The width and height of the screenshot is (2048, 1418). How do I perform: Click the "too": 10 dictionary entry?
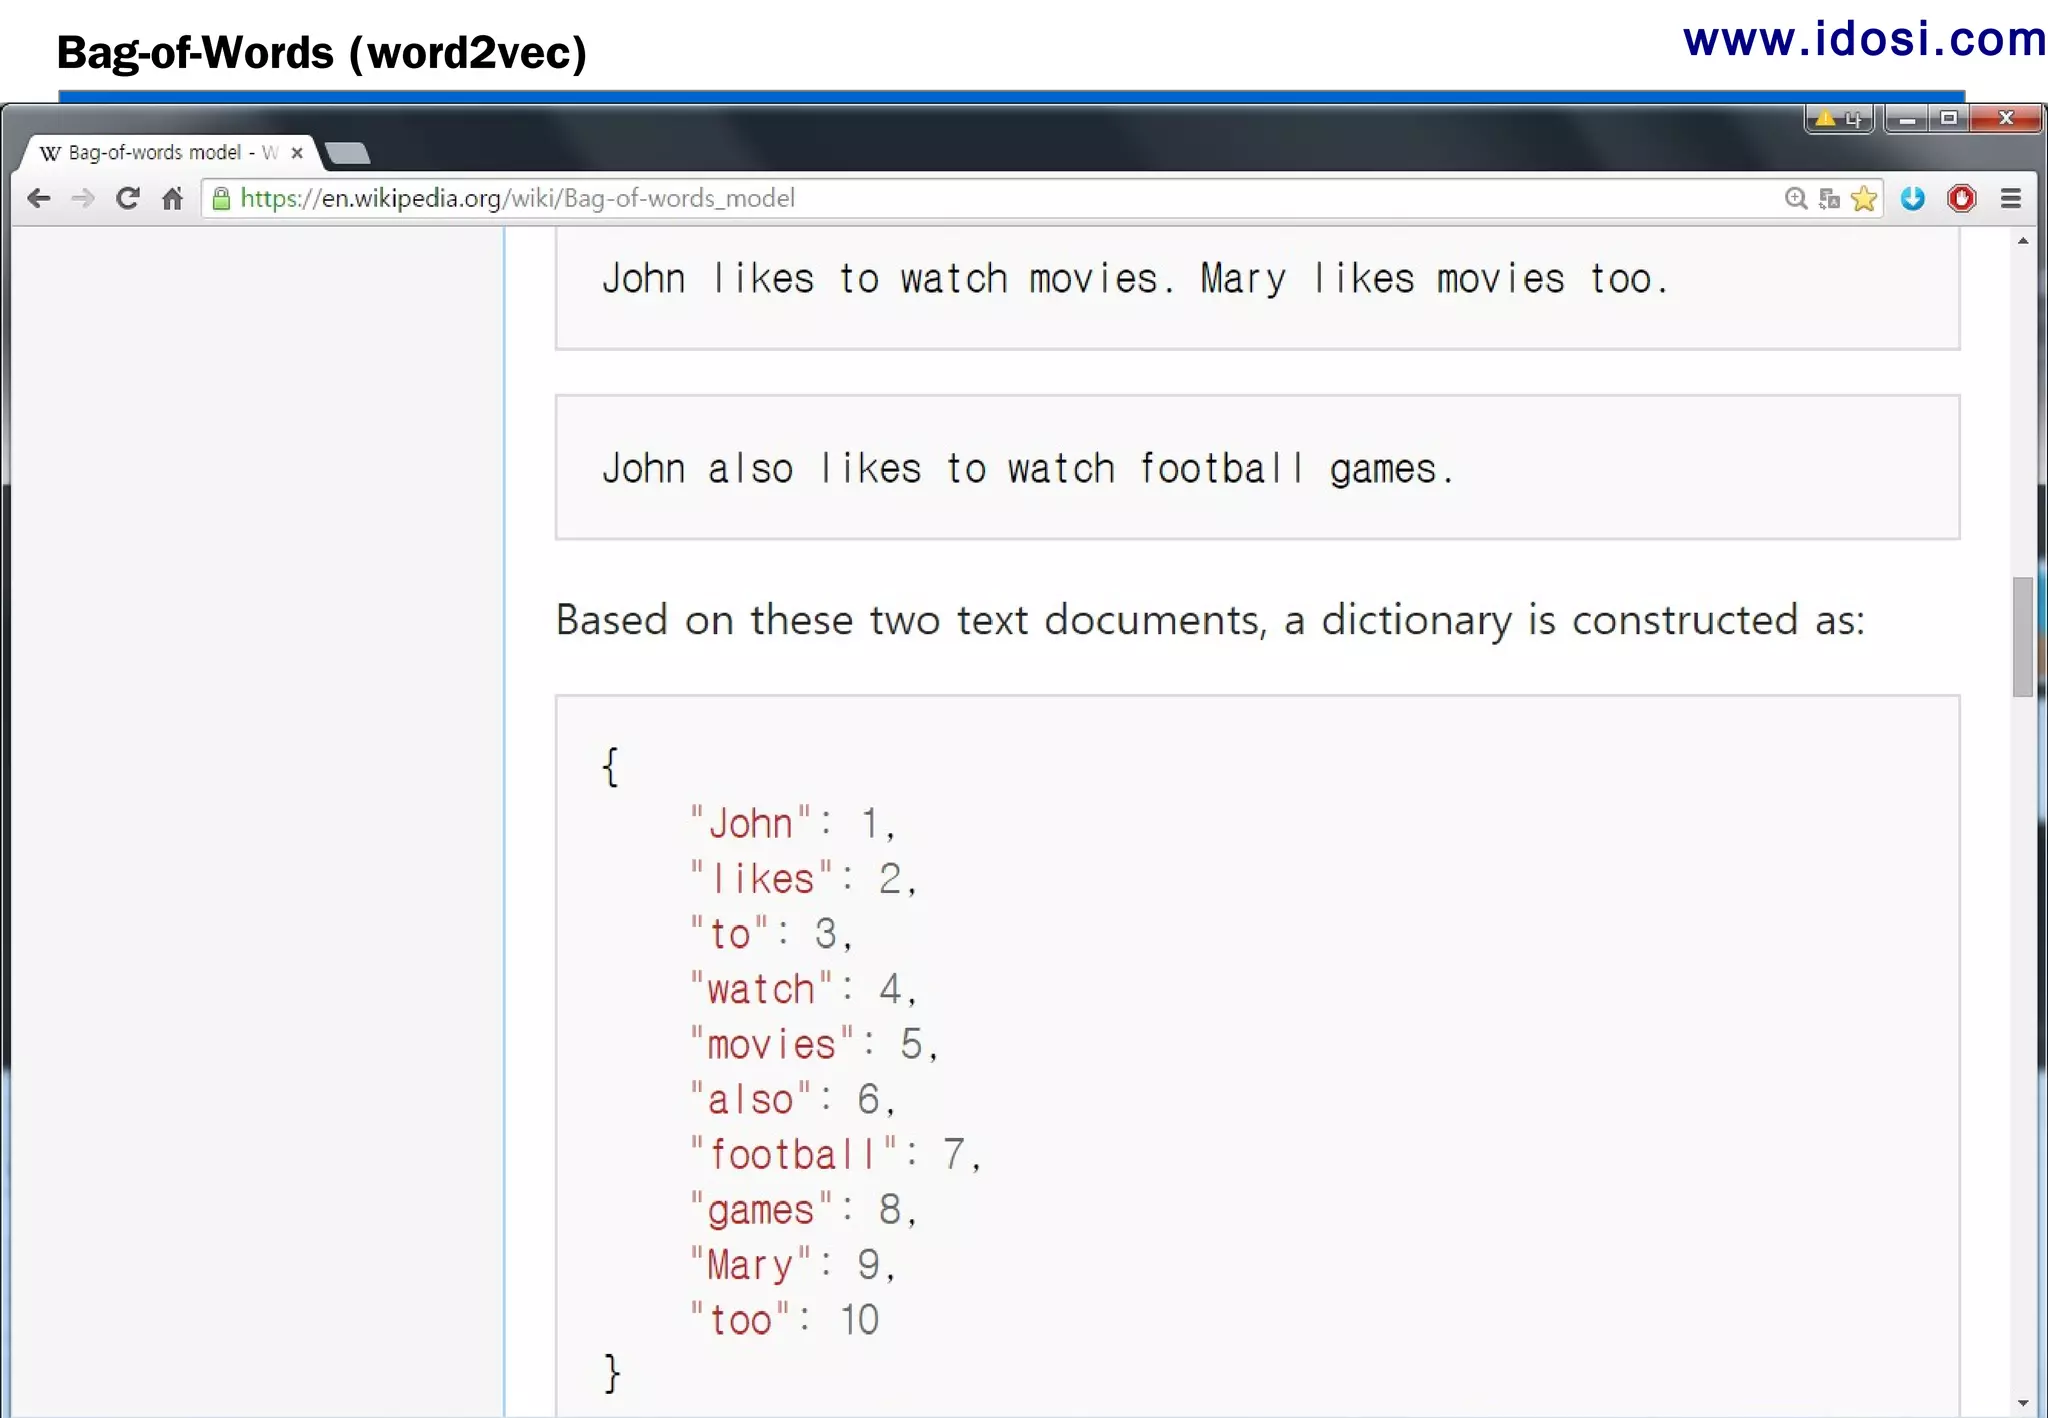click(784, 1320)
